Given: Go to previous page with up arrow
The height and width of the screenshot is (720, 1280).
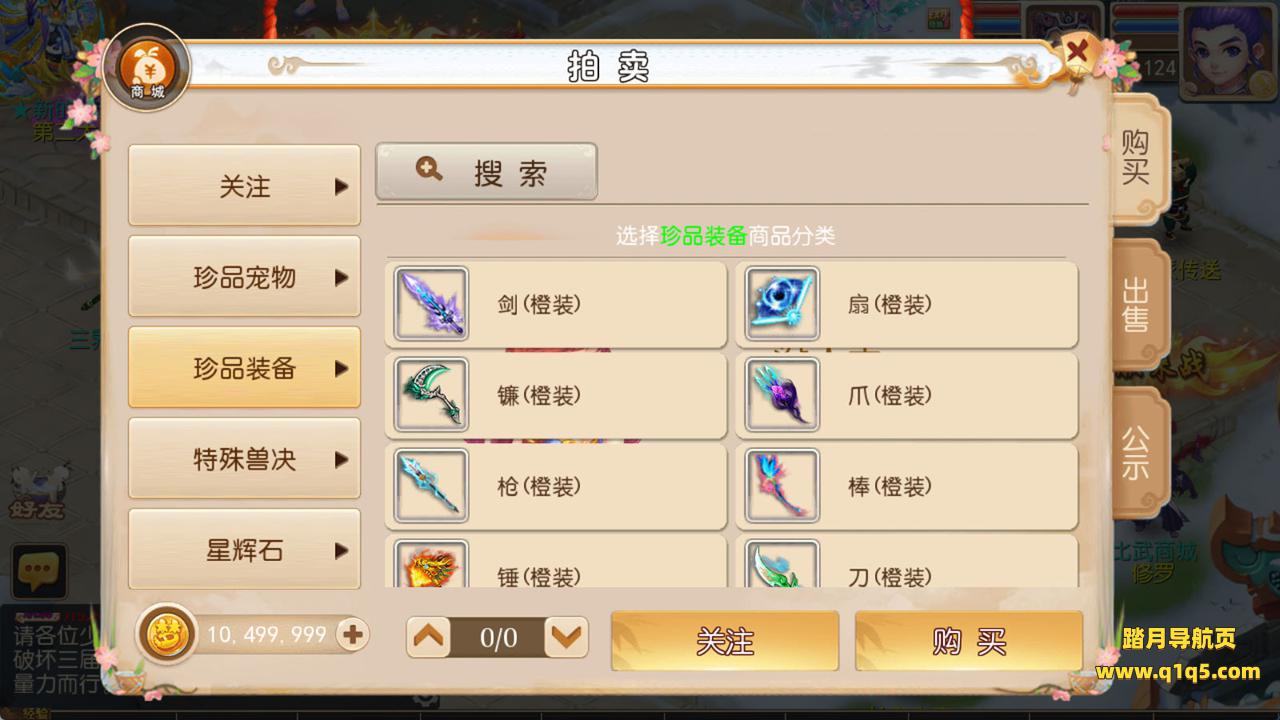Looking at the screenshot, I should (x=430, y=637).
